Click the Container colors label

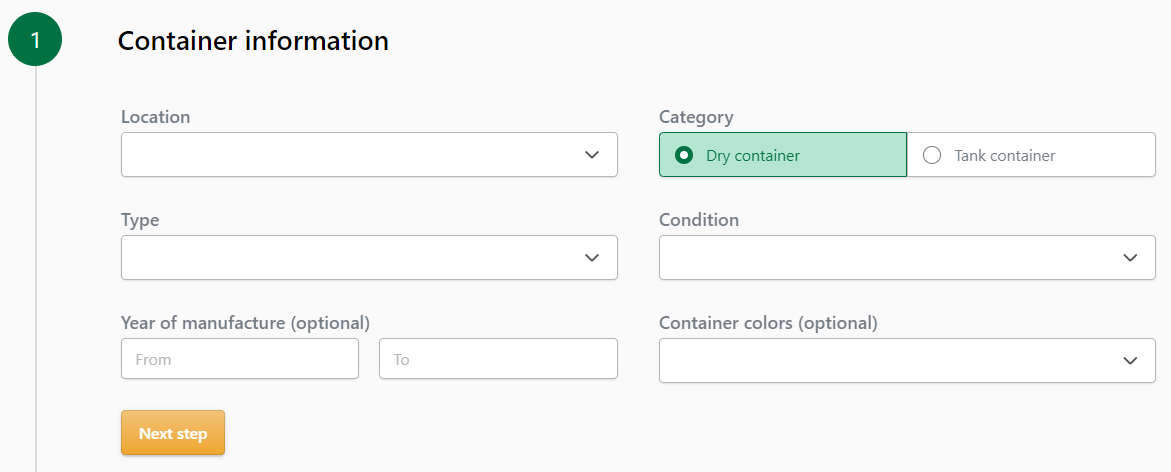click(768, 323)
